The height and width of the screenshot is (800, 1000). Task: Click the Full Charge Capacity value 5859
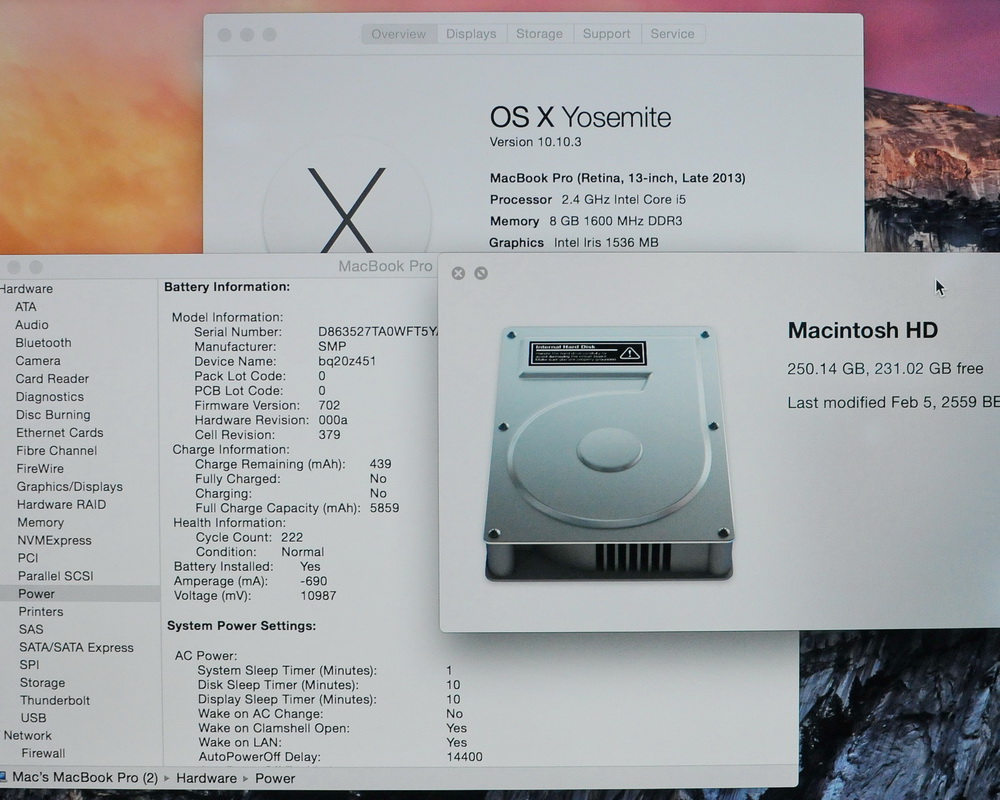coord(385,508)
